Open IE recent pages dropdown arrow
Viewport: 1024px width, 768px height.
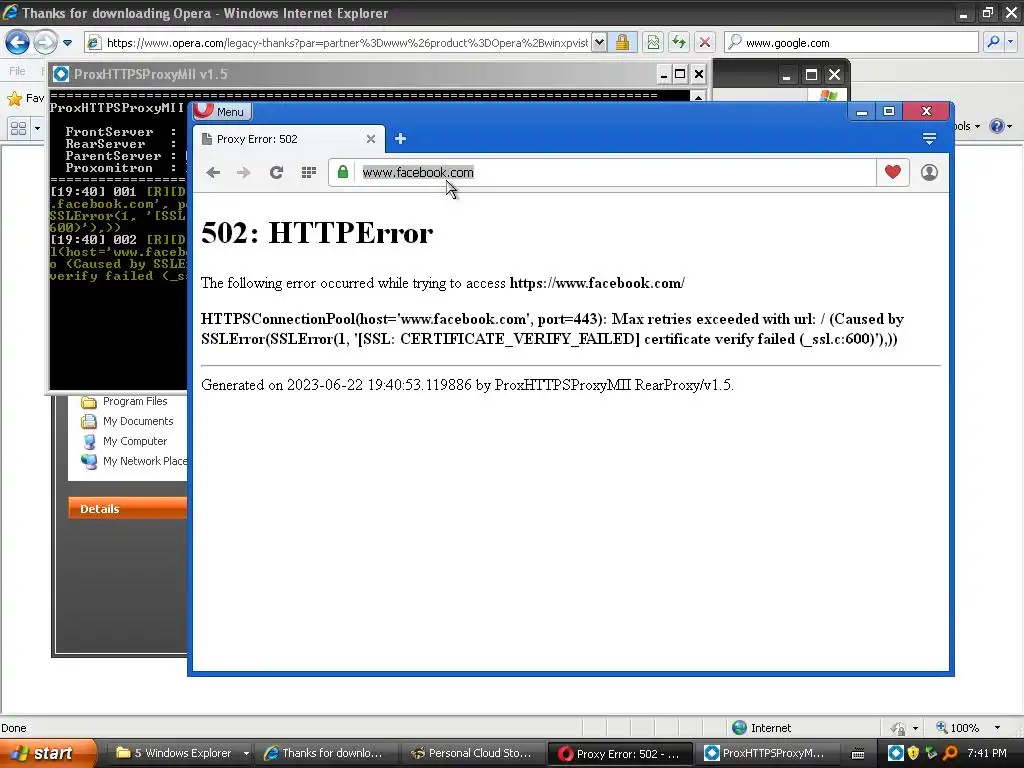point(67,43)
